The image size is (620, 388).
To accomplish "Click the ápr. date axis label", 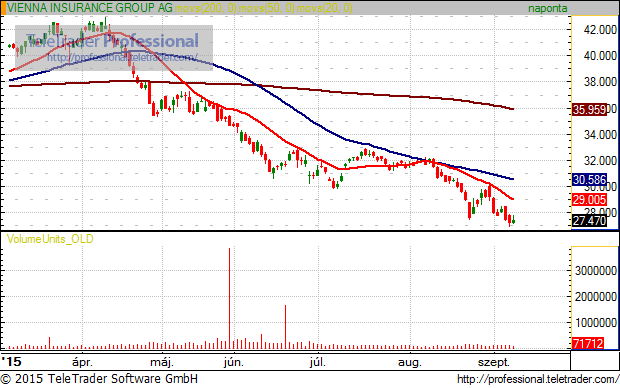I will click(82, 362).
